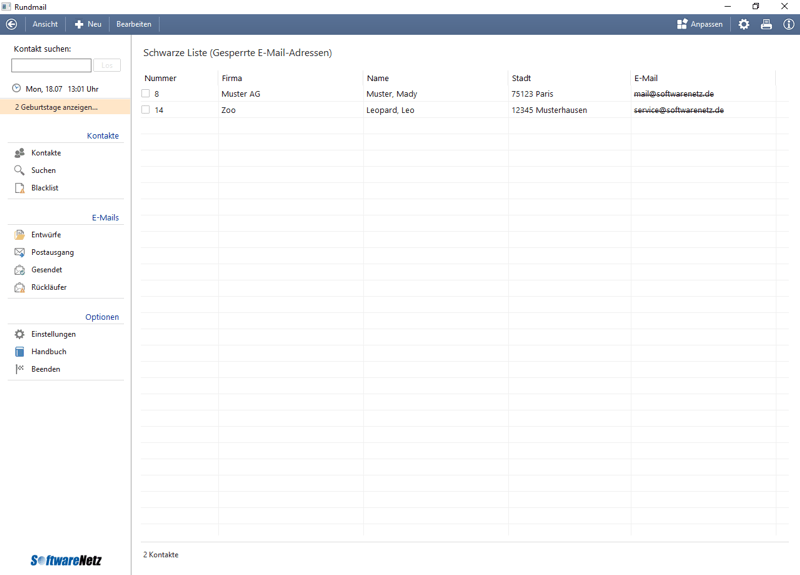800x575 pixels.
Task: Sort the list by the Firma column header
Action: click(232, 78)
